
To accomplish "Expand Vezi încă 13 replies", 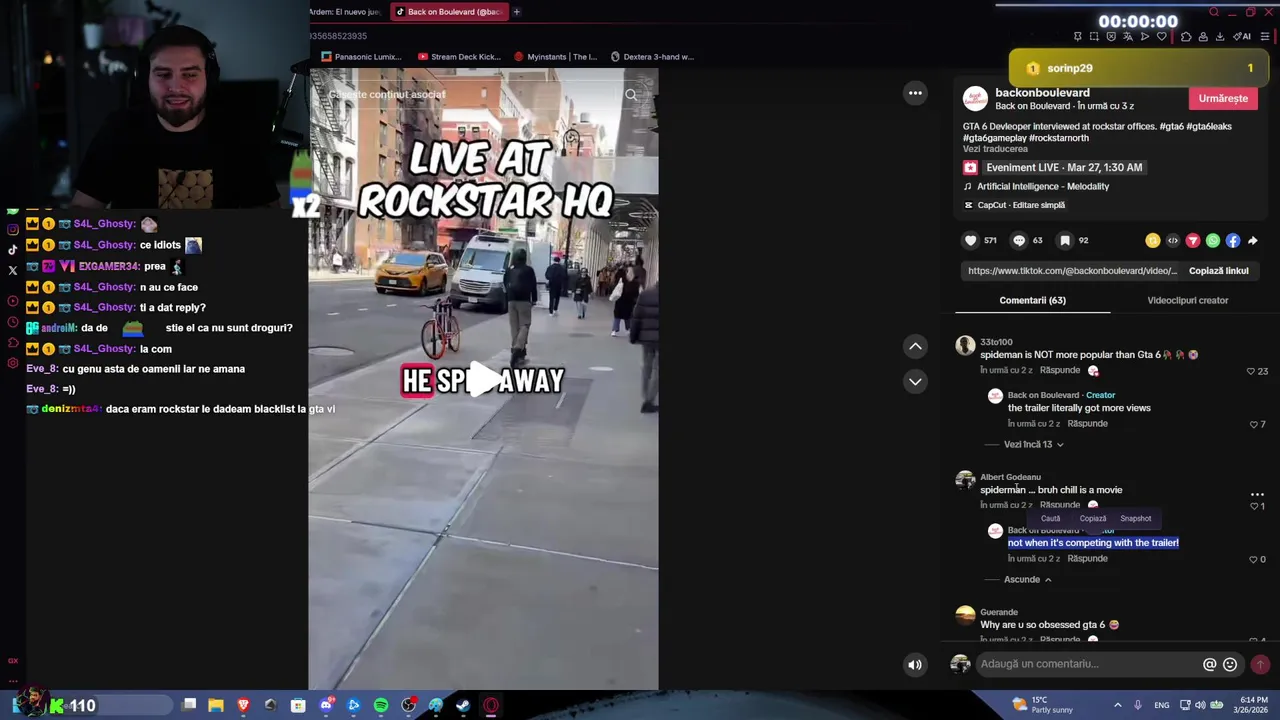I will (x=1034, y=444).
